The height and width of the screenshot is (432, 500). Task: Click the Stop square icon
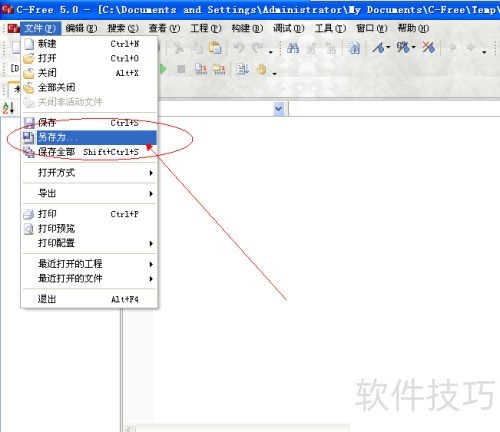(x=181, y=69)
